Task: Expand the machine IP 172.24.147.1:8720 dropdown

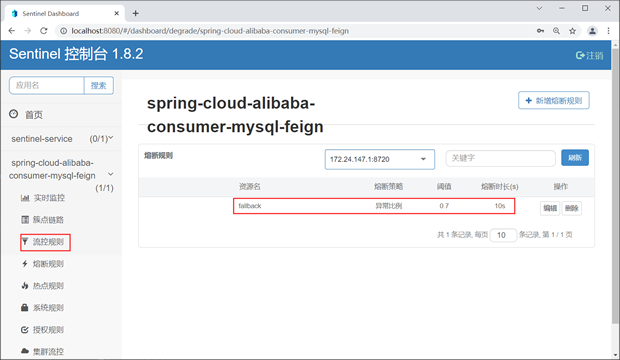Action: coord(380,159)
